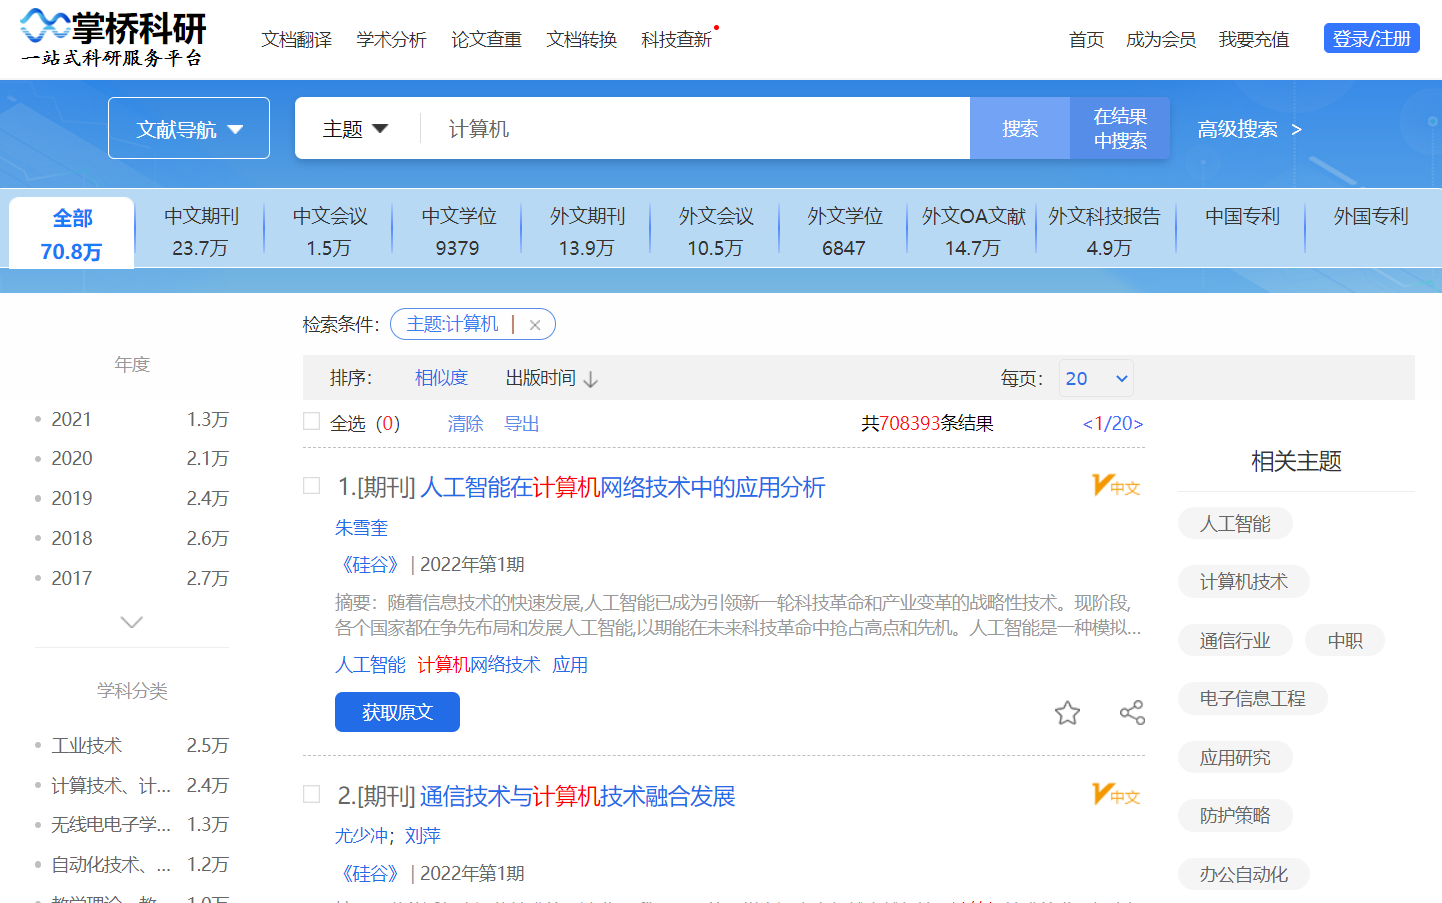The width and height of the screenshot is (1442, 903).
Task: Open 文档翻译 in top menu
Action: [x=296, y=39]
